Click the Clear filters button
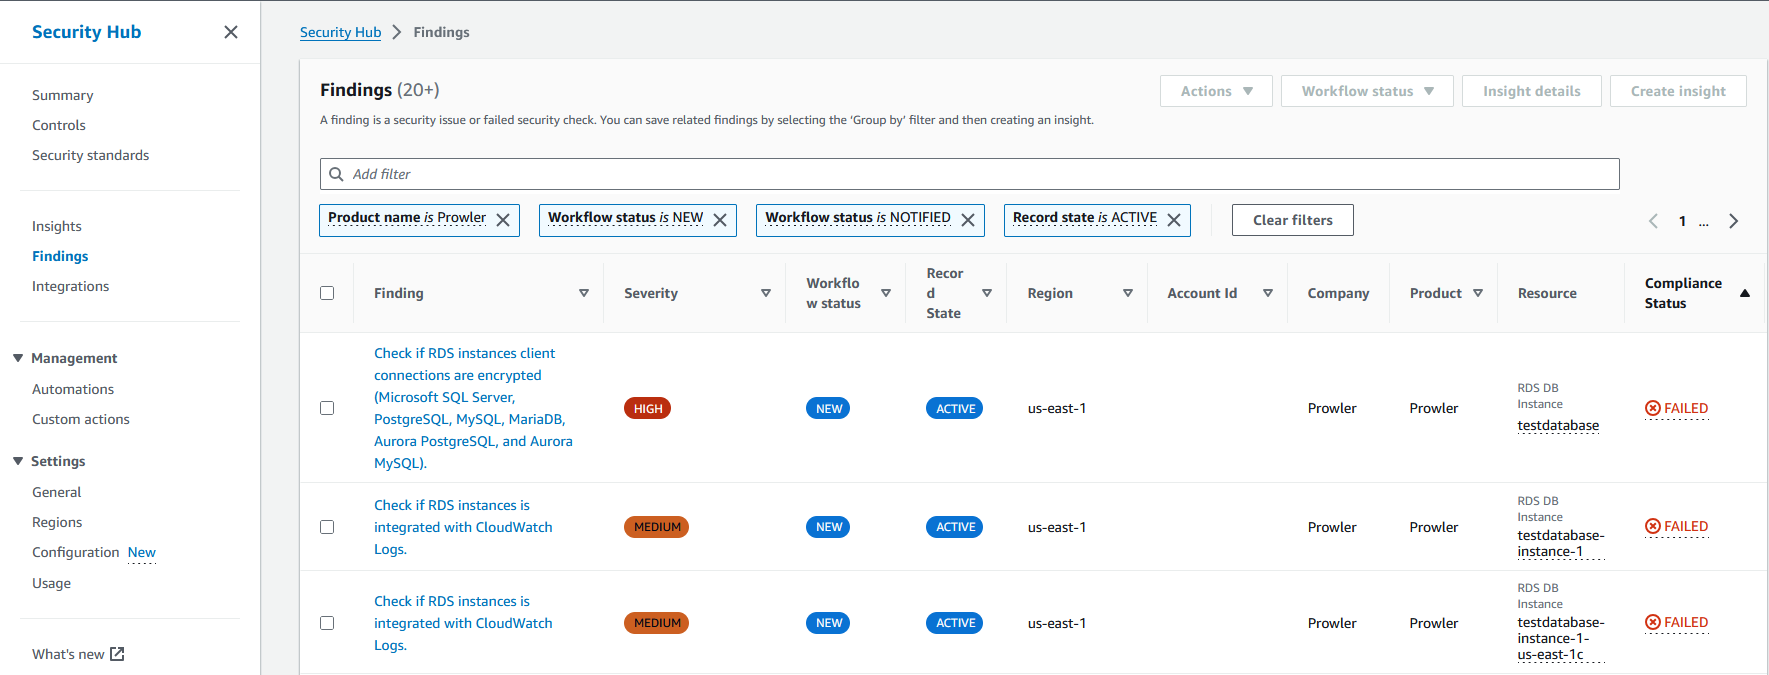The width and height of the screenshot is (1769, 675). [x=1293, y=220]
